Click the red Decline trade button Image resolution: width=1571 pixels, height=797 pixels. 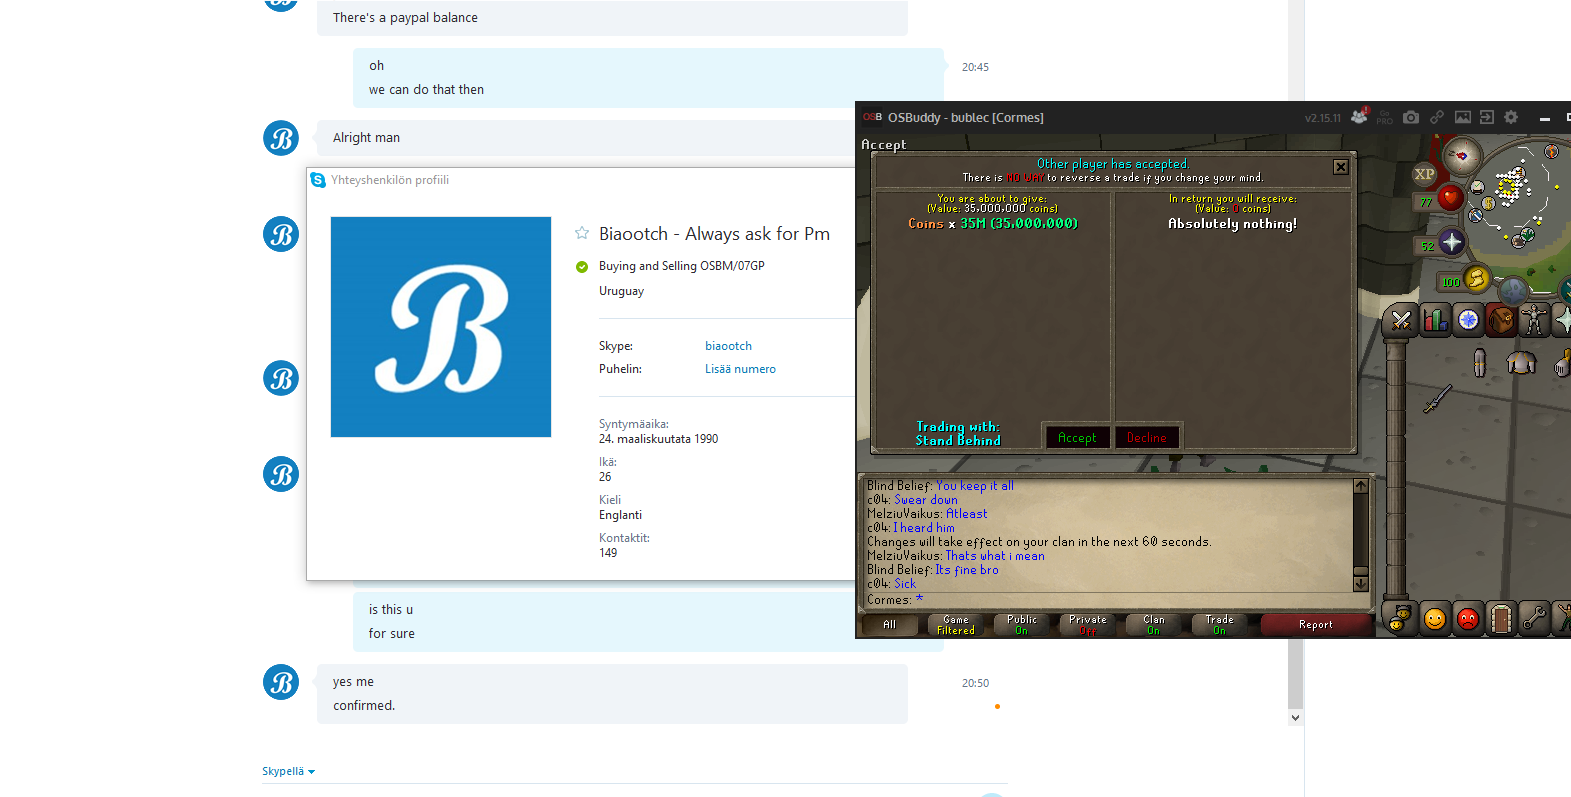click(1147, 437)
